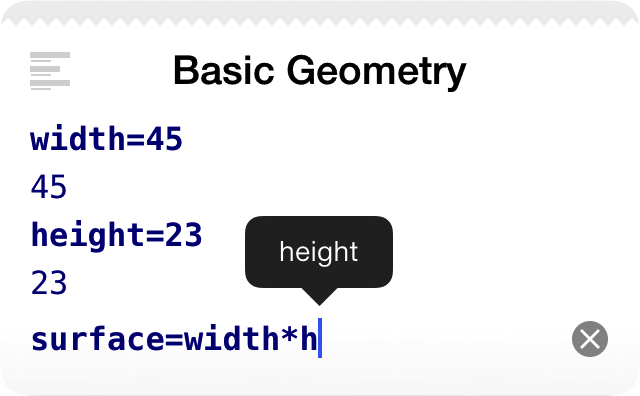
Task: Place cursor in surface=width*h input
Action: click(176, 338)
